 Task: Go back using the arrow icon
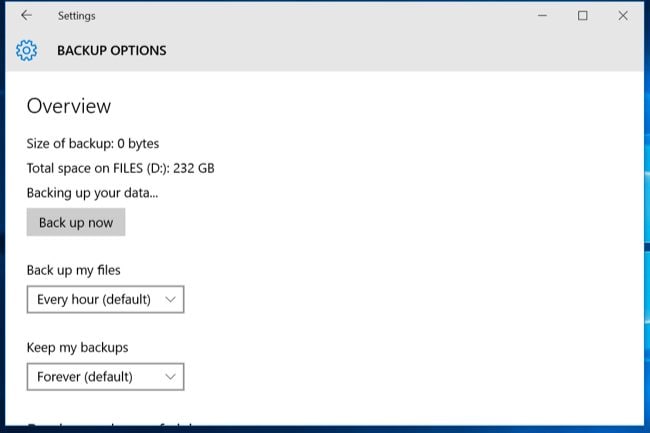pos(26,16)
